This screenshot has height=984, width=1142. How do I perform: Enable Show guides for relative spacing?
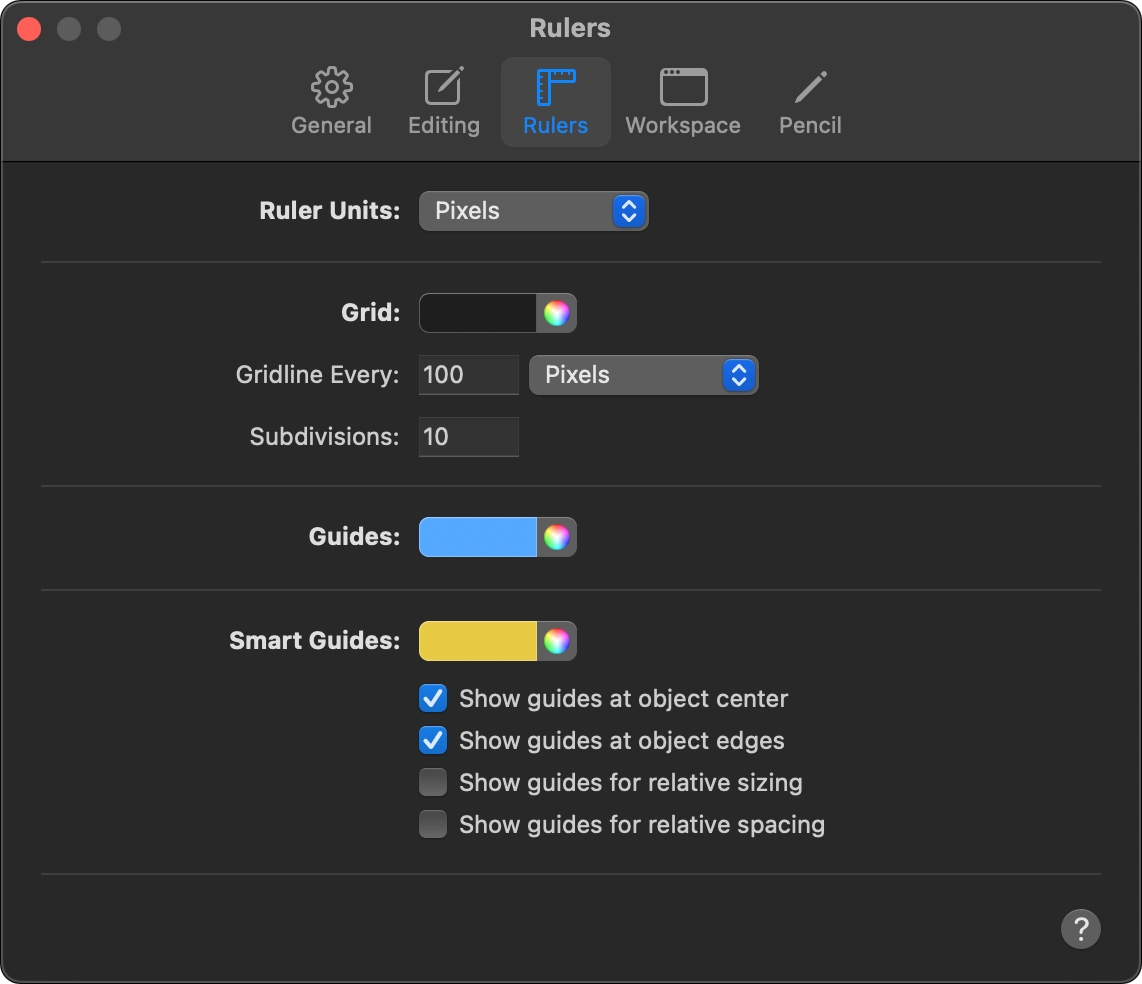433,824
